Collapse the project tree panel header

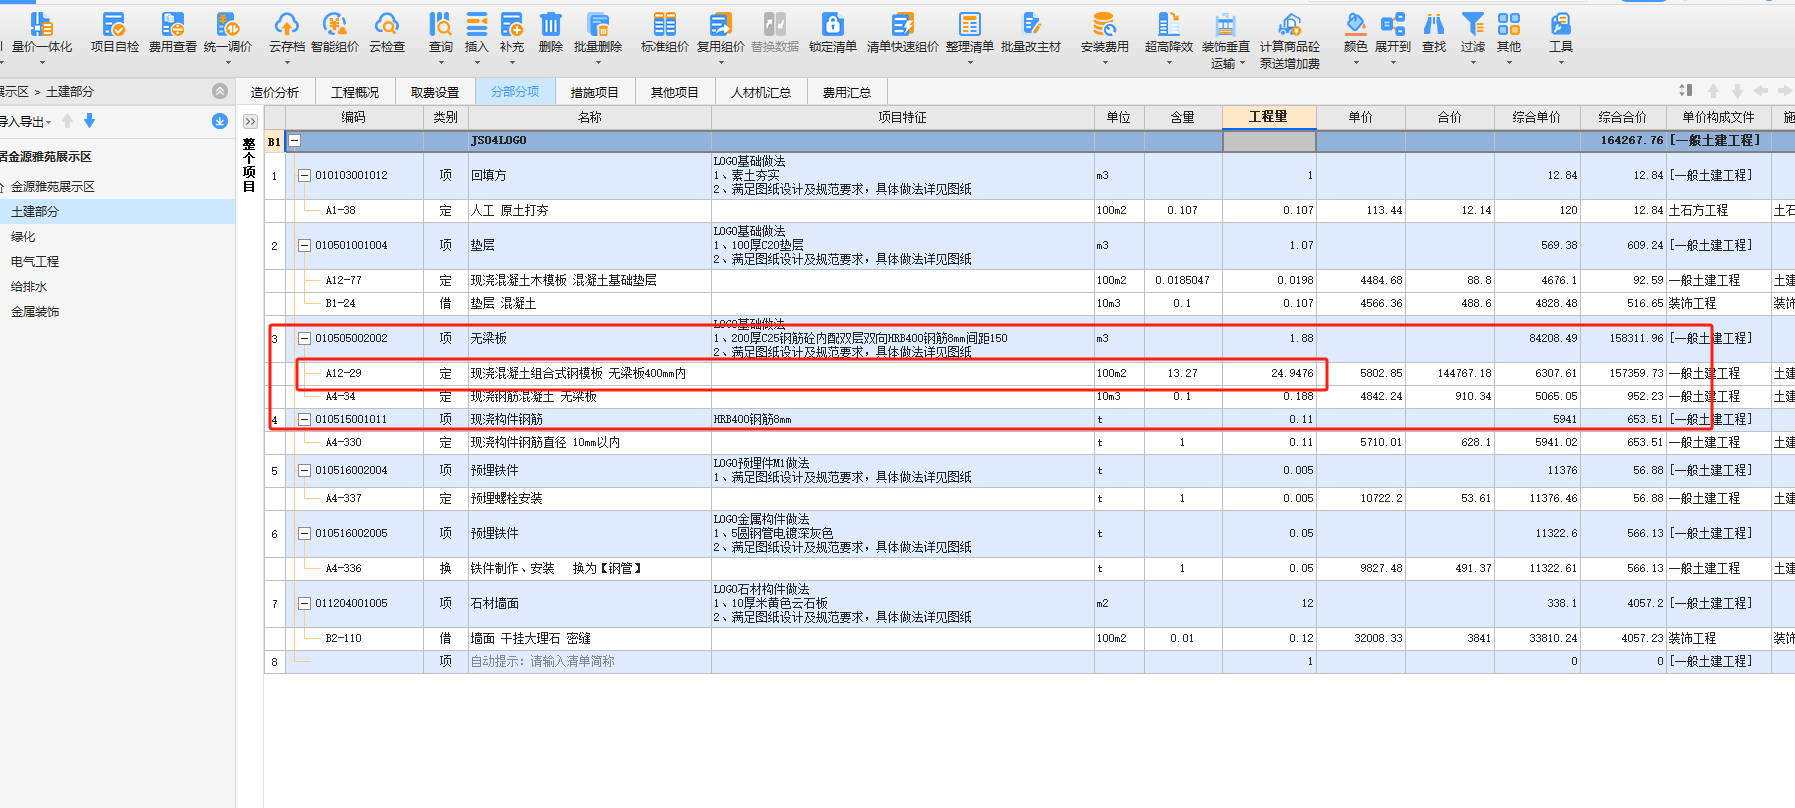pyautogui.click(x=220, y=91)
